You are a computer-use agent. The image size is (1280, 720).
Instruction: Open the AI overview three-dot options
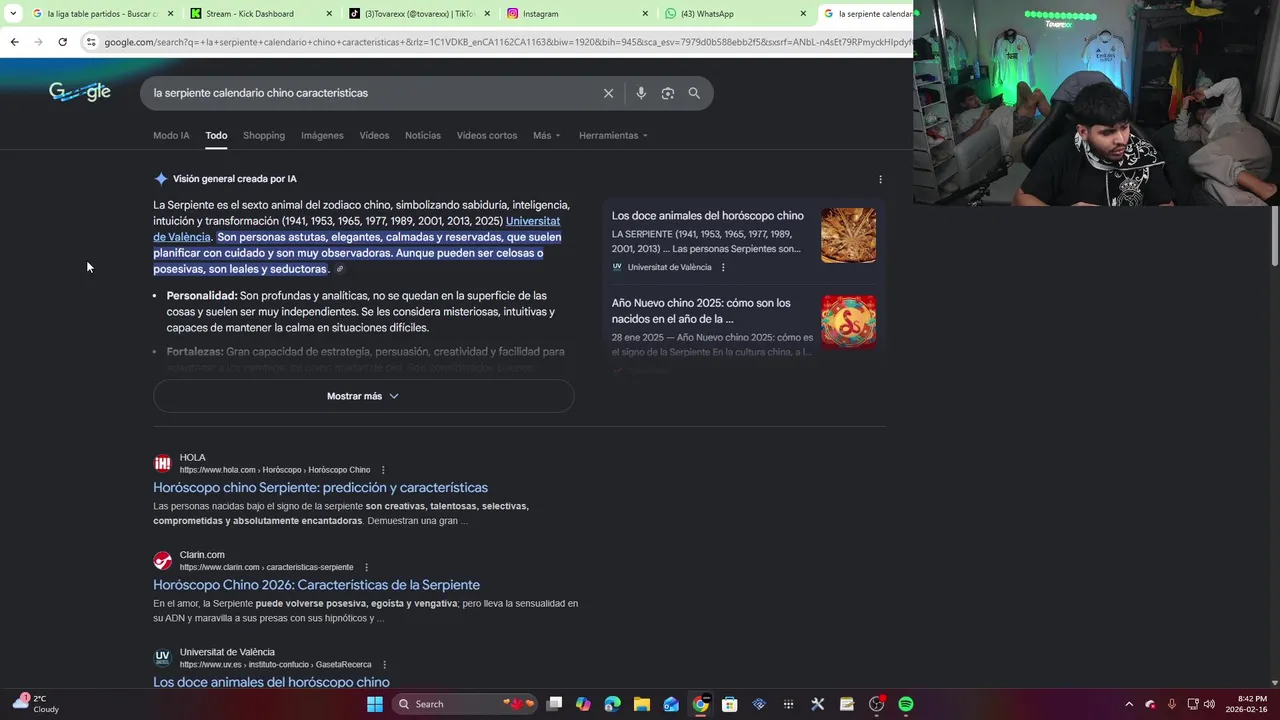[x=880, y=179]
